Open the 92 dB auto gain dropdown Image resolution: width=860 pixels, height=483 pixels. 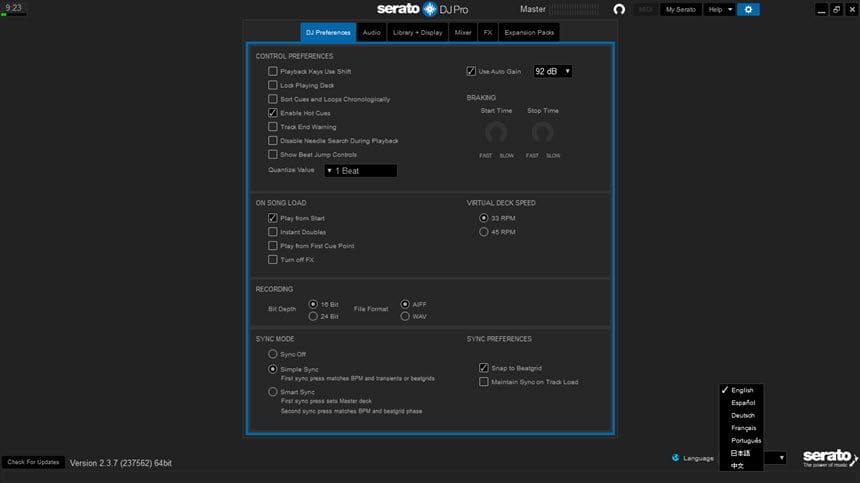pyautogui.click(x=552, y=71)
